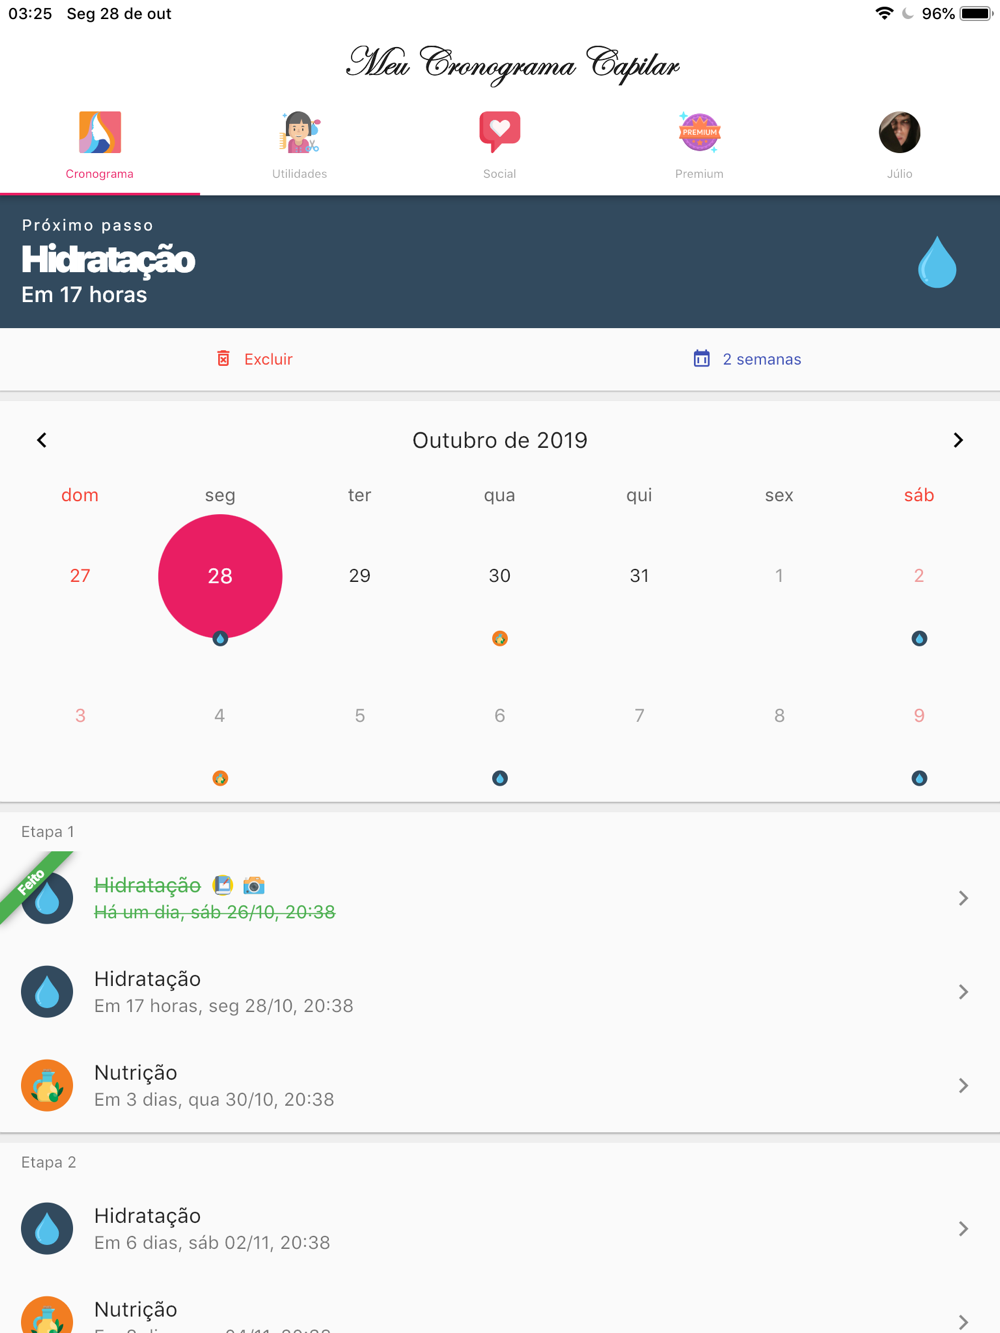
Task: Open the Cronograma tab
Action: coord(100,147)
